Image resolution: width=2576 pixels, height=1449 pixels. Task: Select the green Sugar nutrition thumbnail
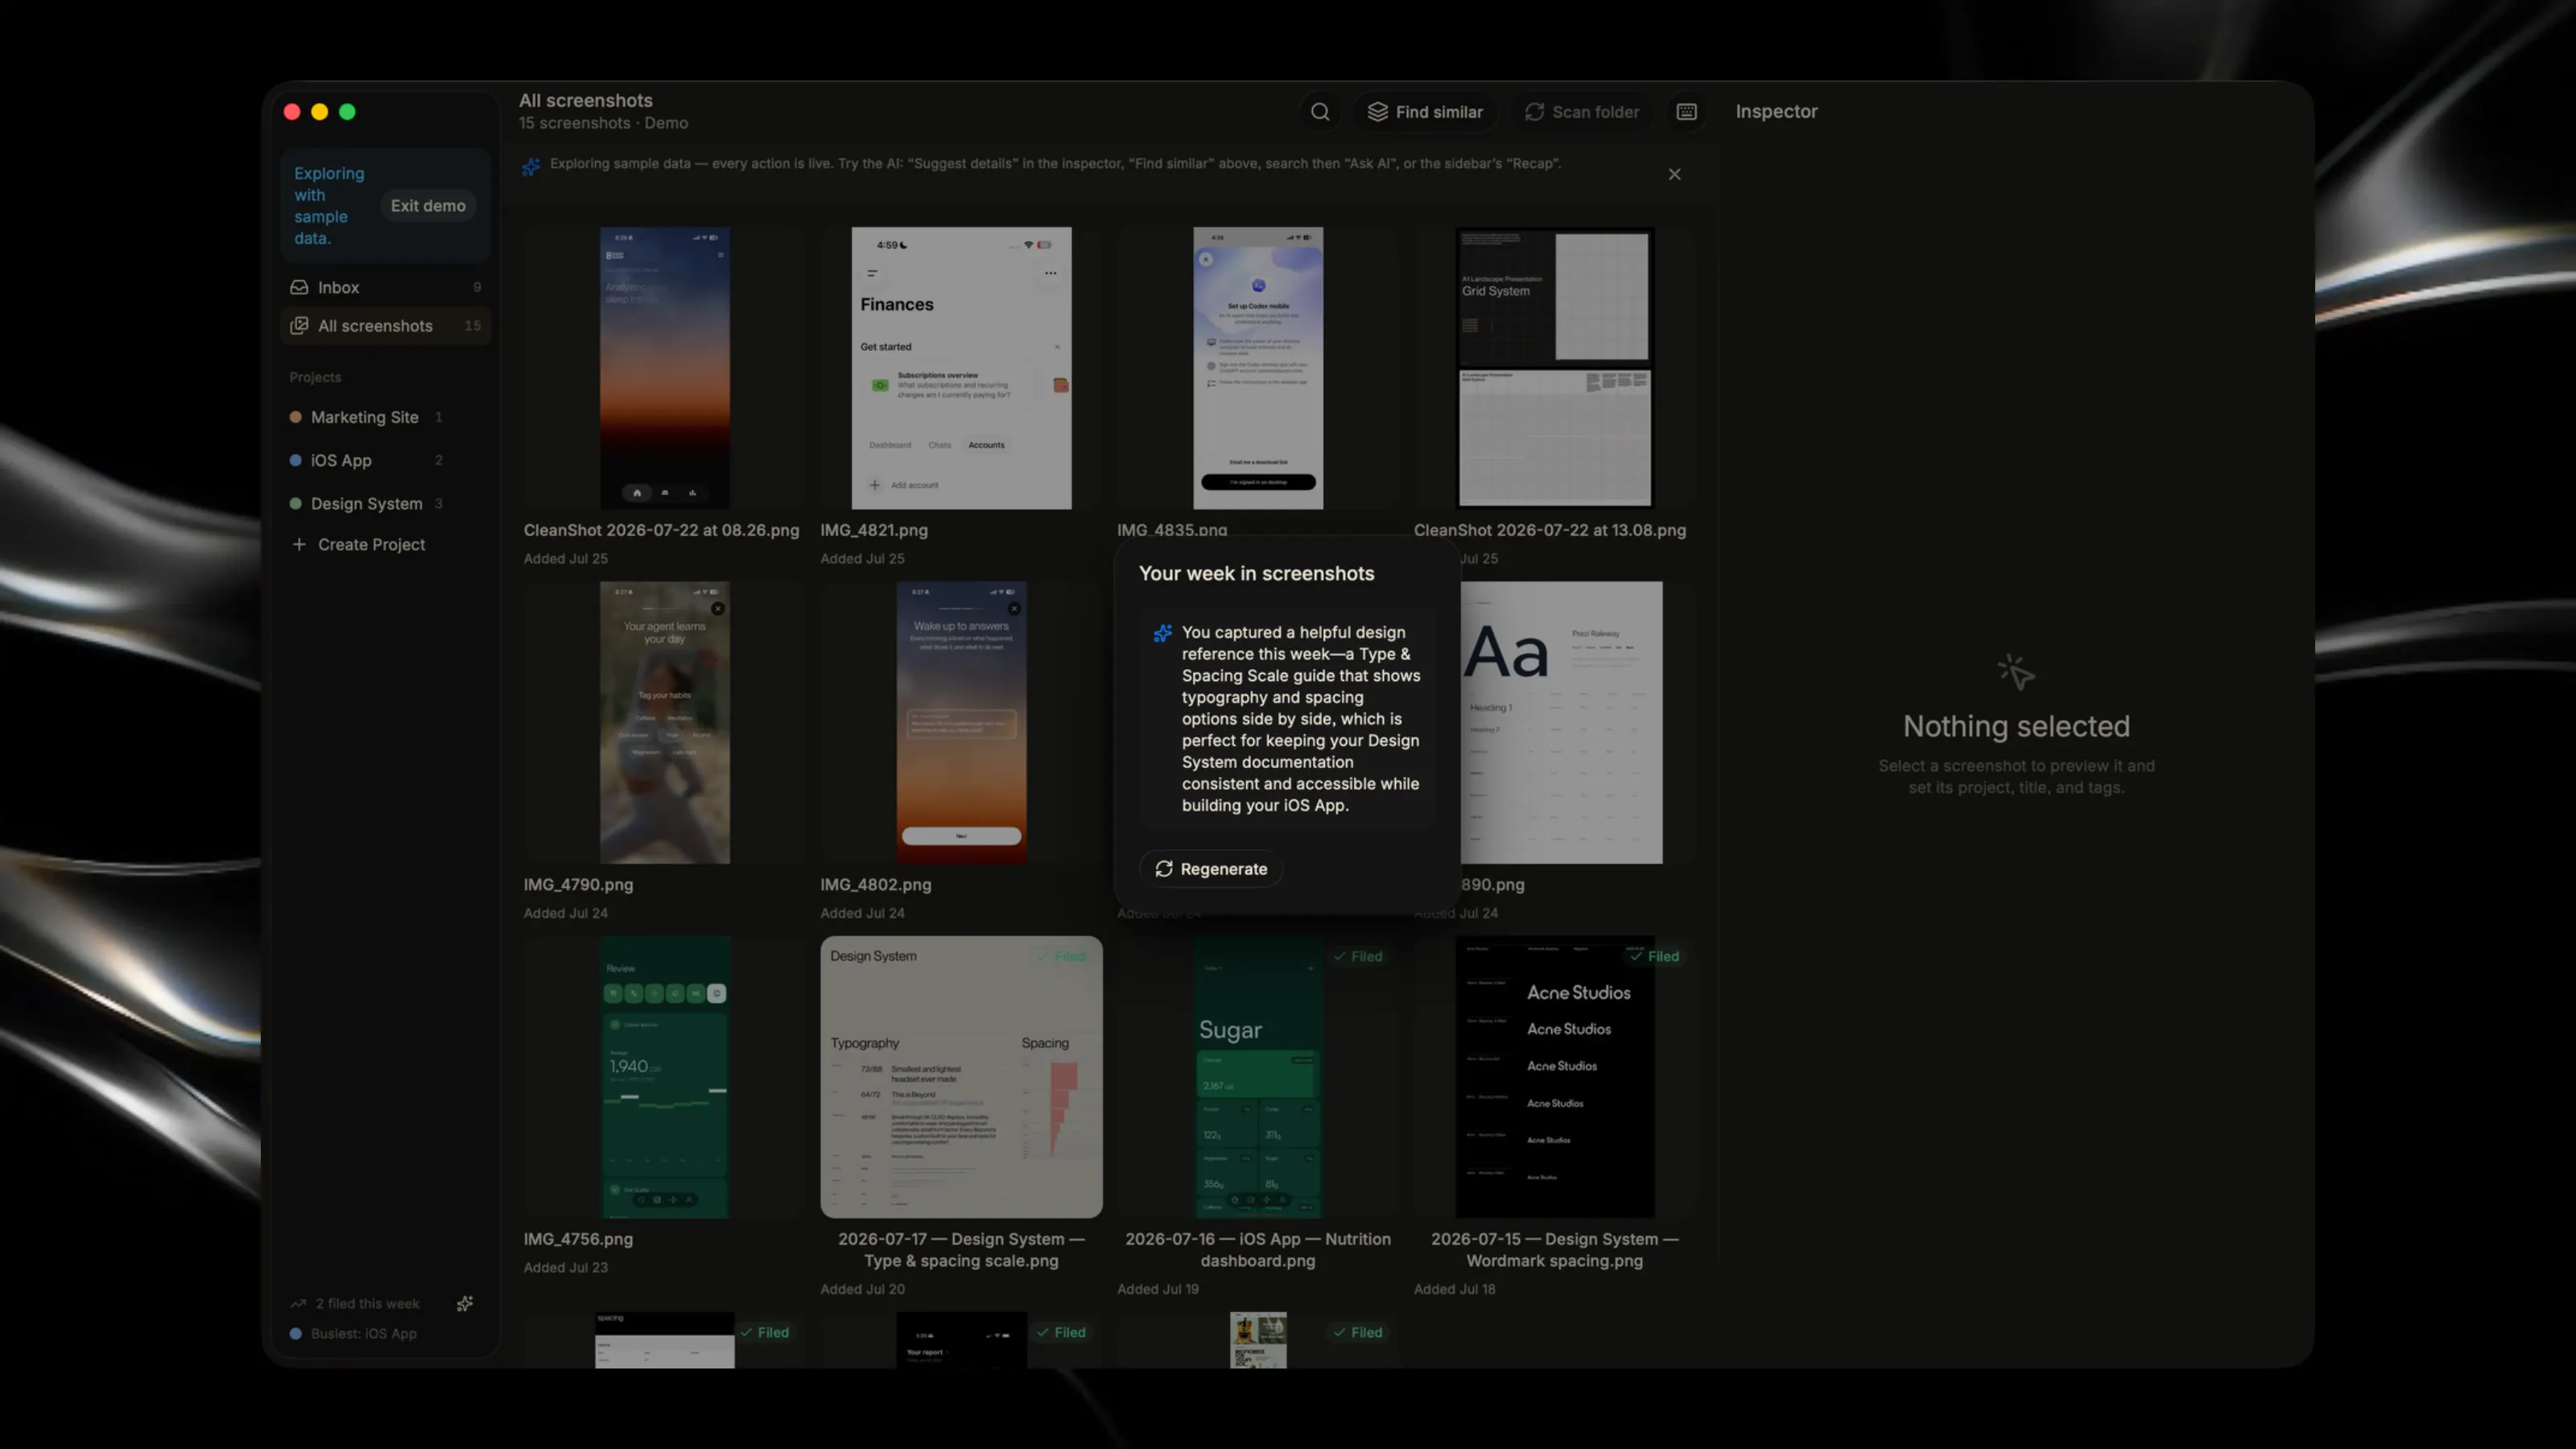pyautogui.click(x=1258, y=1077)
